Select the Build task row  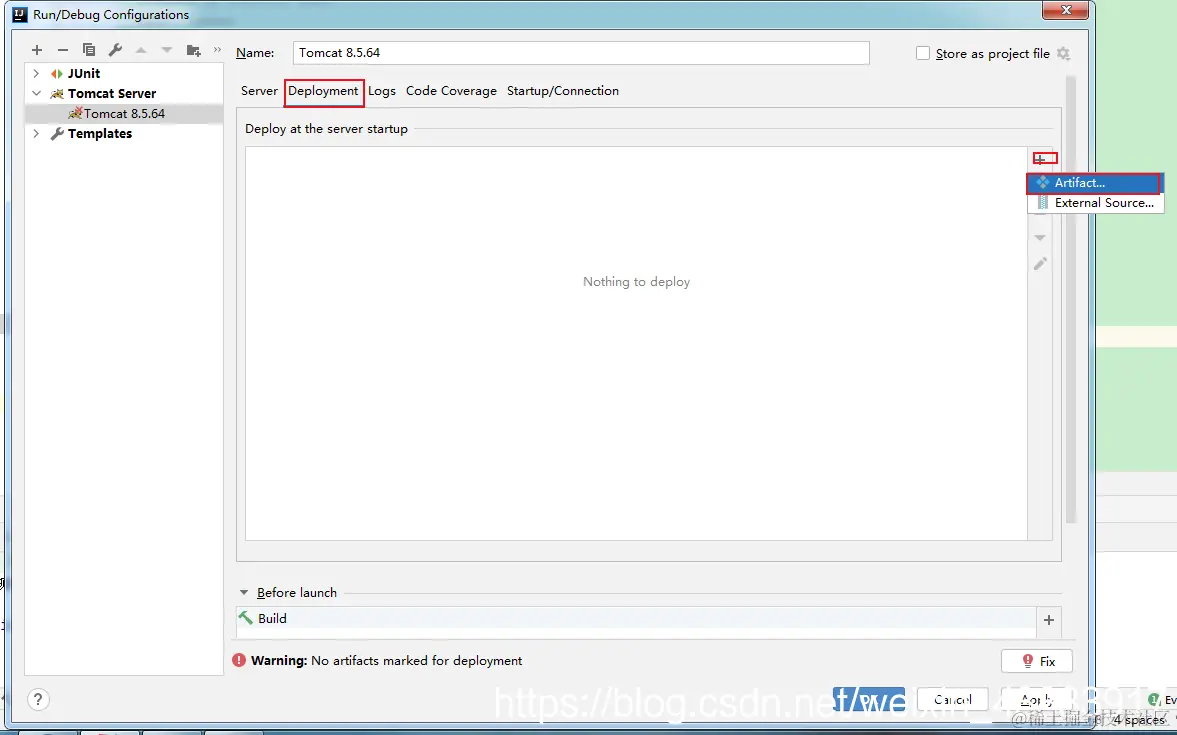pos(636,619)
